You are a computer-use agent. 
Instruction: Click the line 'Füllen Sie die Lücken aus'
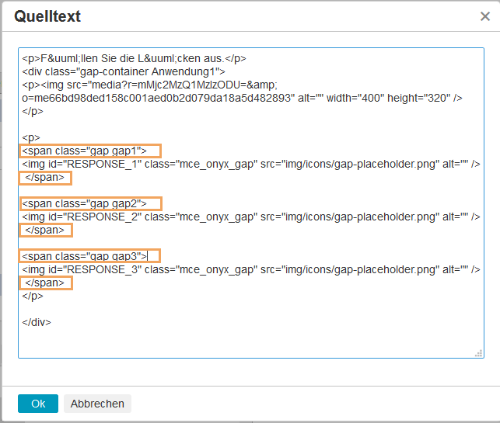pyautogui.click(x=134, y=58)
